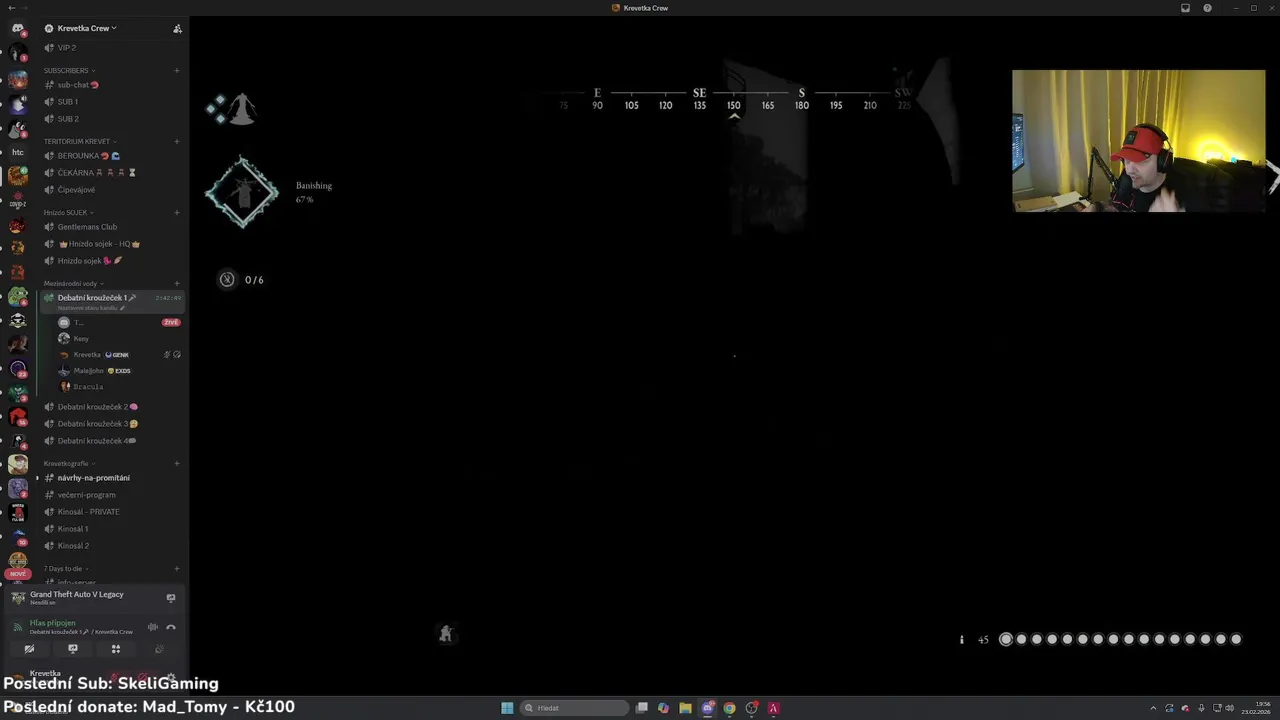Viewport: 1280px width, 720px height.
Task: Open user Dracula in voice list
Action: point(118,386)
